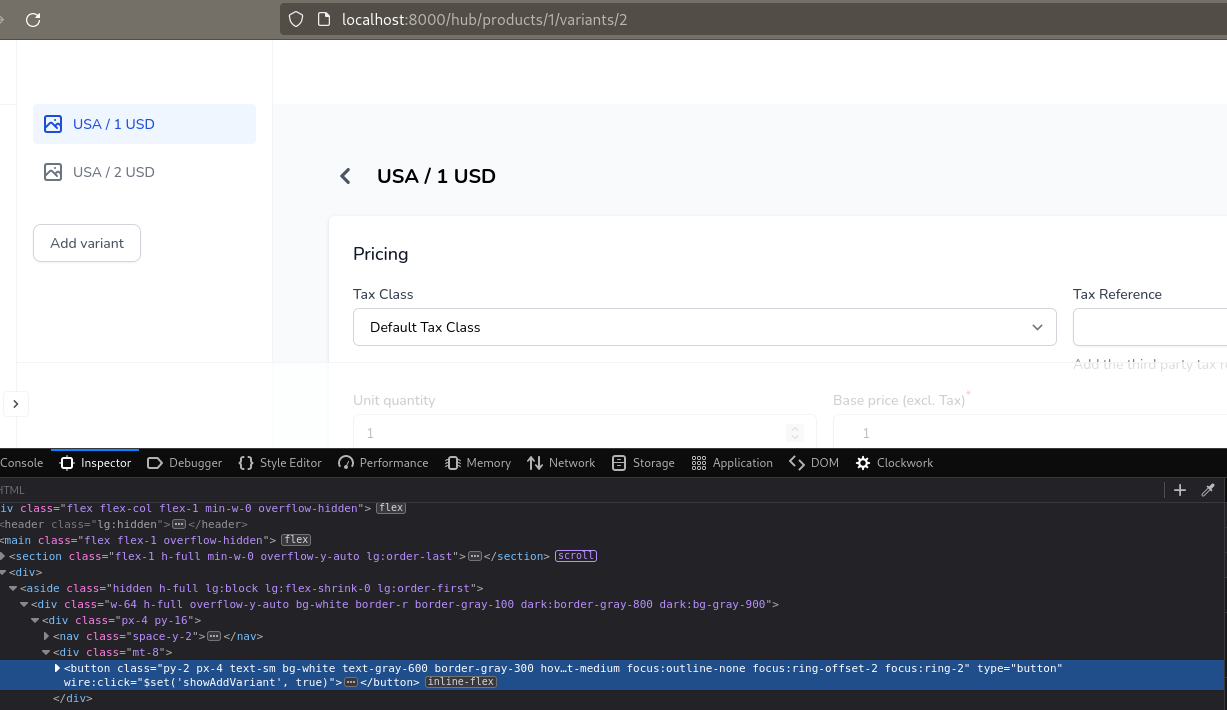This screenshot has width=1227, height=710.
Task: Select the element picker tool in DevTools
Action: coord(1208,490)
